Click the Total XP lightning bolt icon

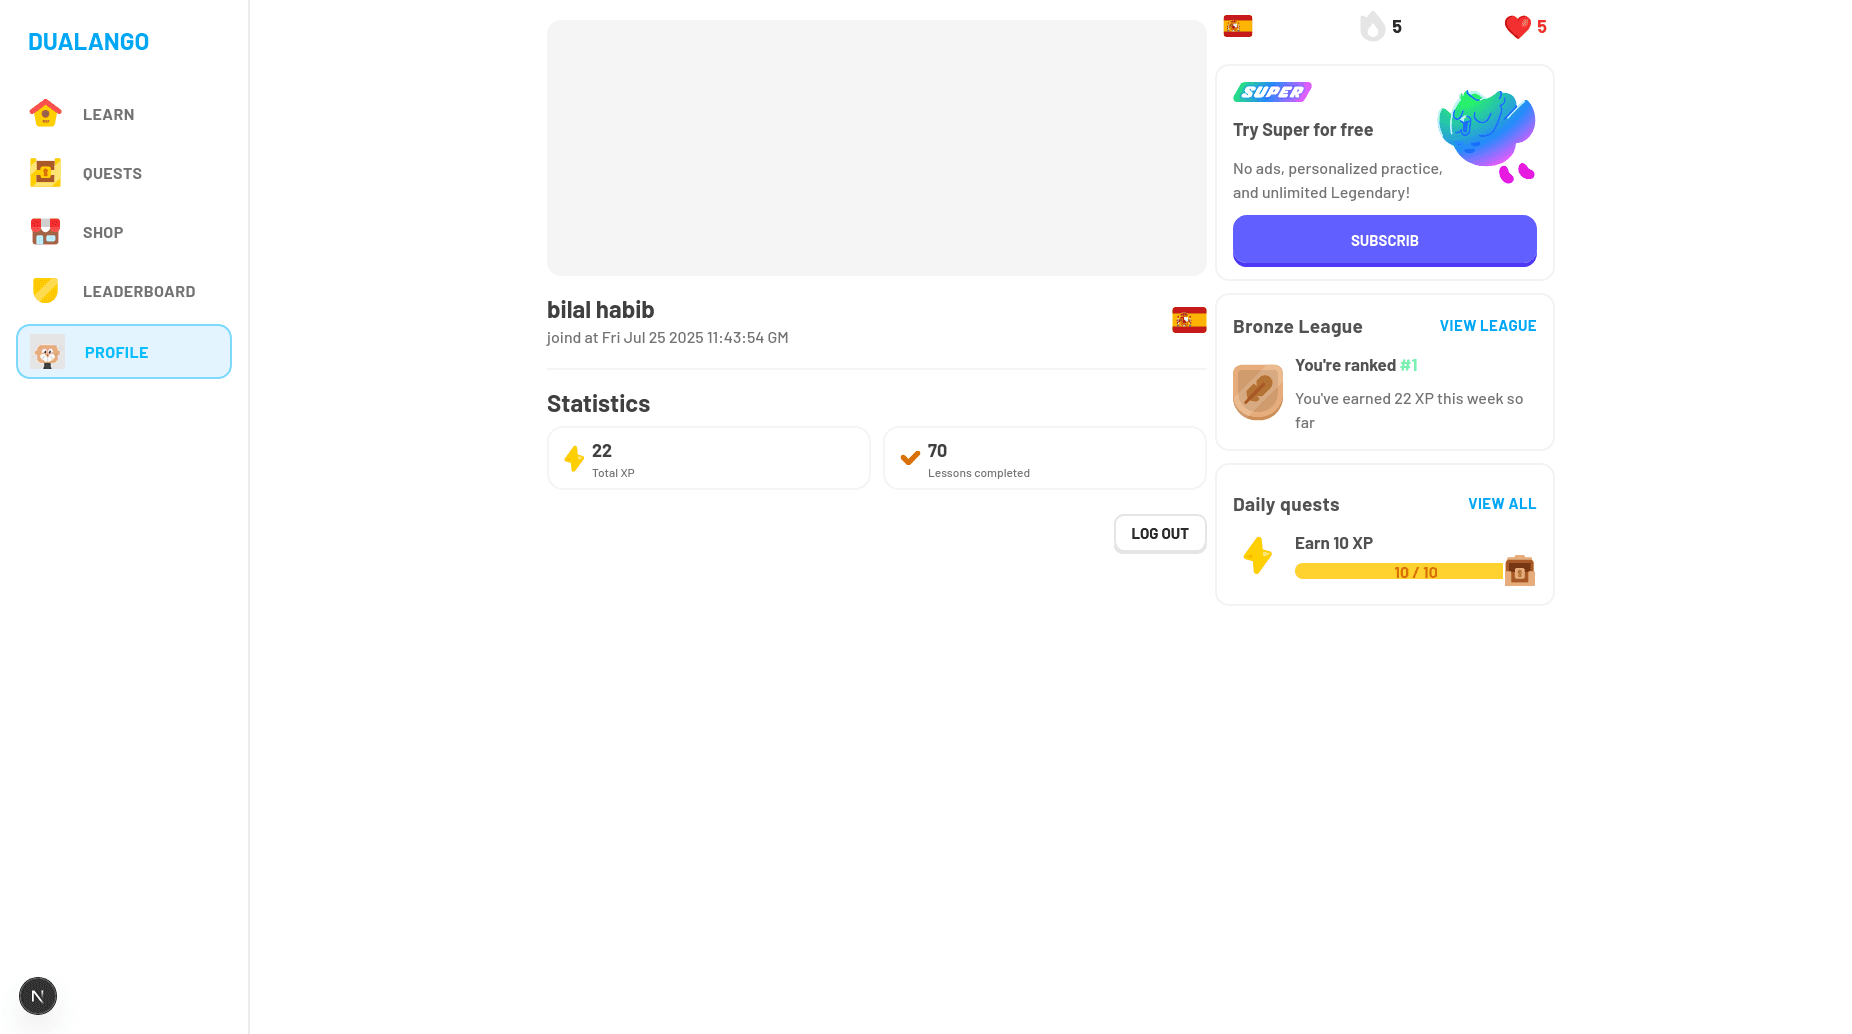pyautogui.click(x=574, y=459)
